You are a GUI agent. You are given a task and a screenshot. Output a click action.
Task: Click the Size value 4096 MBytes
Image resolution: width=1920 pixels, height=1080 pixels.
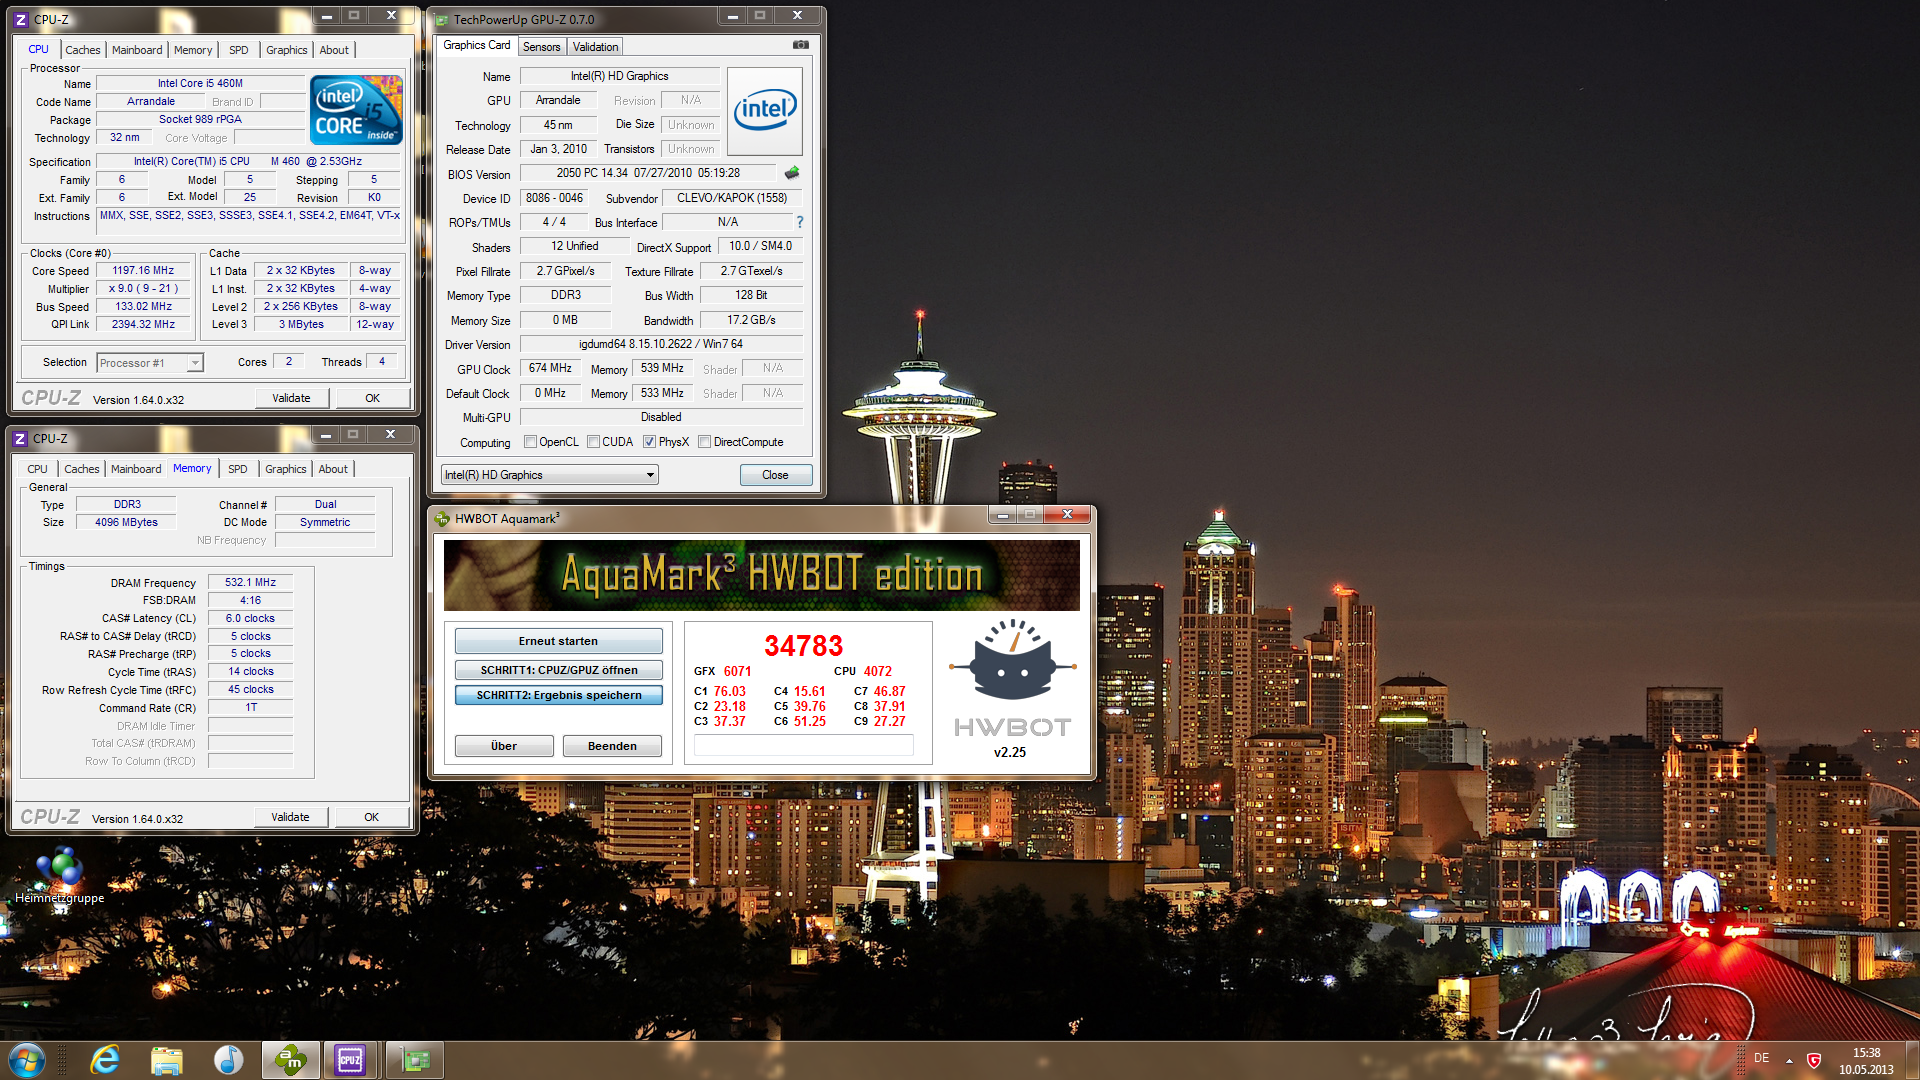coord(126,522)
